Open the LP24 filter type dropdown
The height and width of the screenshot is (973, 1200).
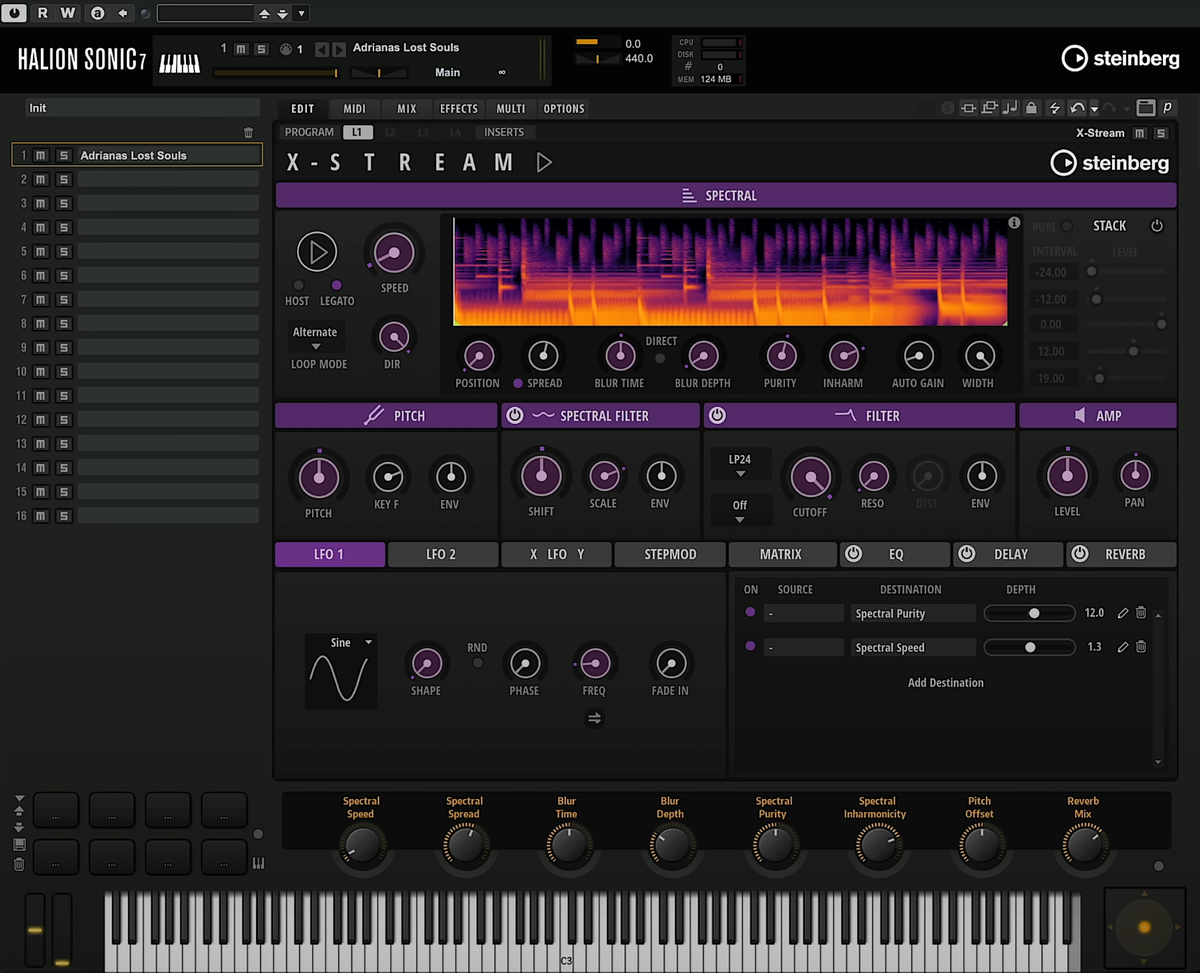coord(740,466)
